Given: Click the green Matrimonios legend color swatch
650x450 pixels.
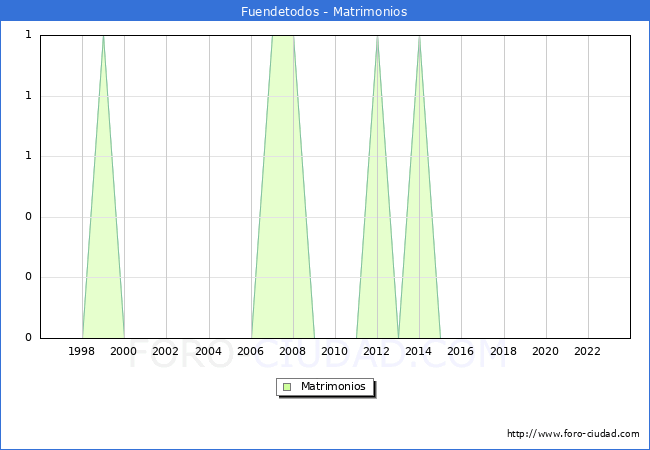Looking at the screenshot, I should point(287,387).
